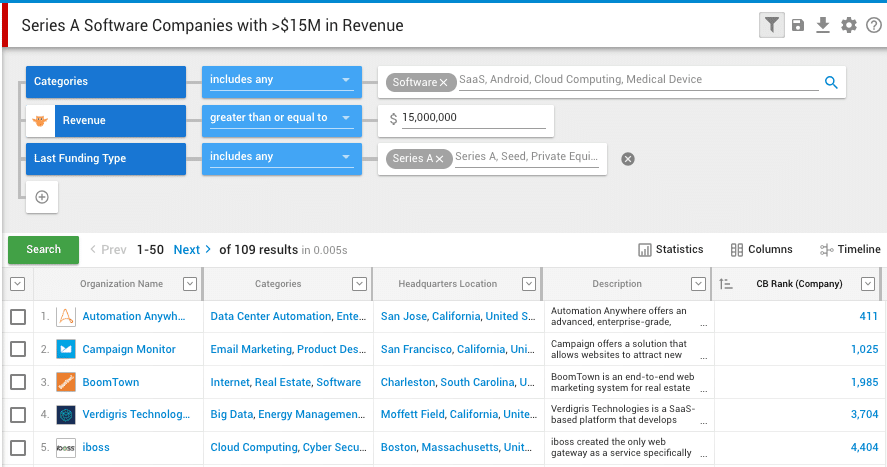Click the iboss logo icon
This screenshot has width=887, height=467.
(66, 448)
